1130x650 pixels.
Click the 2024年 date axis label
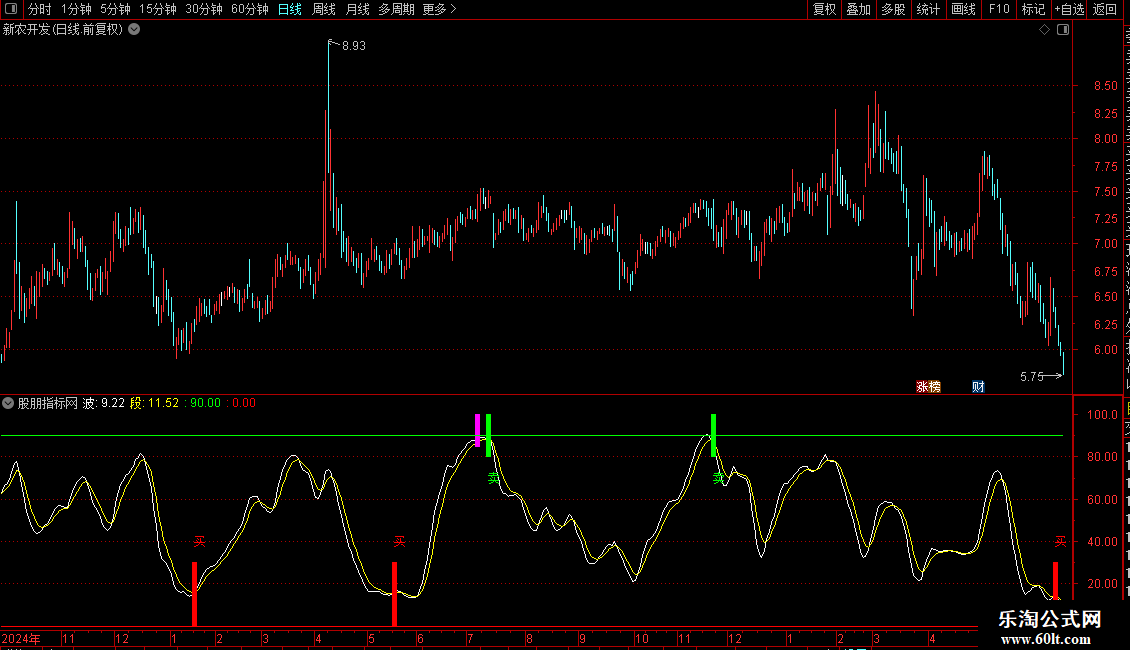tap(21, 639)
